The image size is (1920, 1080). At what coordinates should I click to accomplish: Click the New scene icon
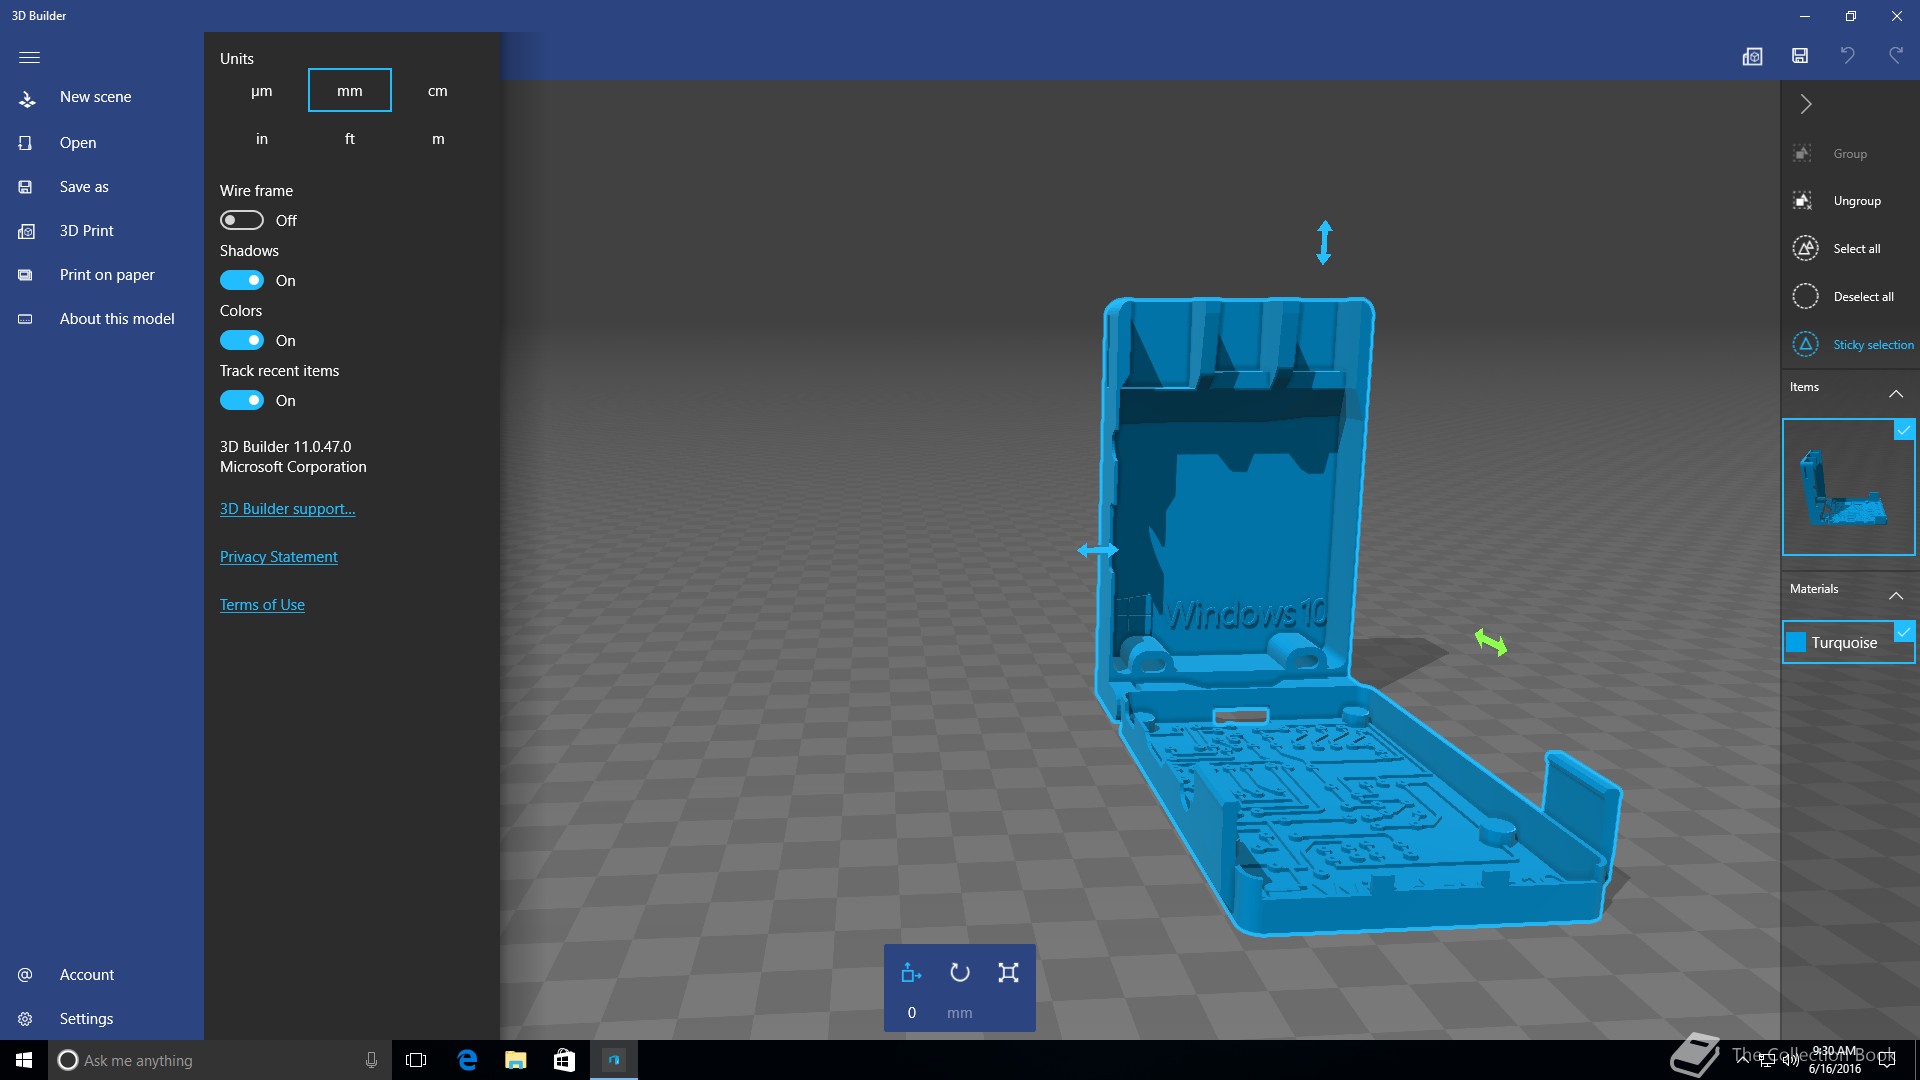(27, 98)
